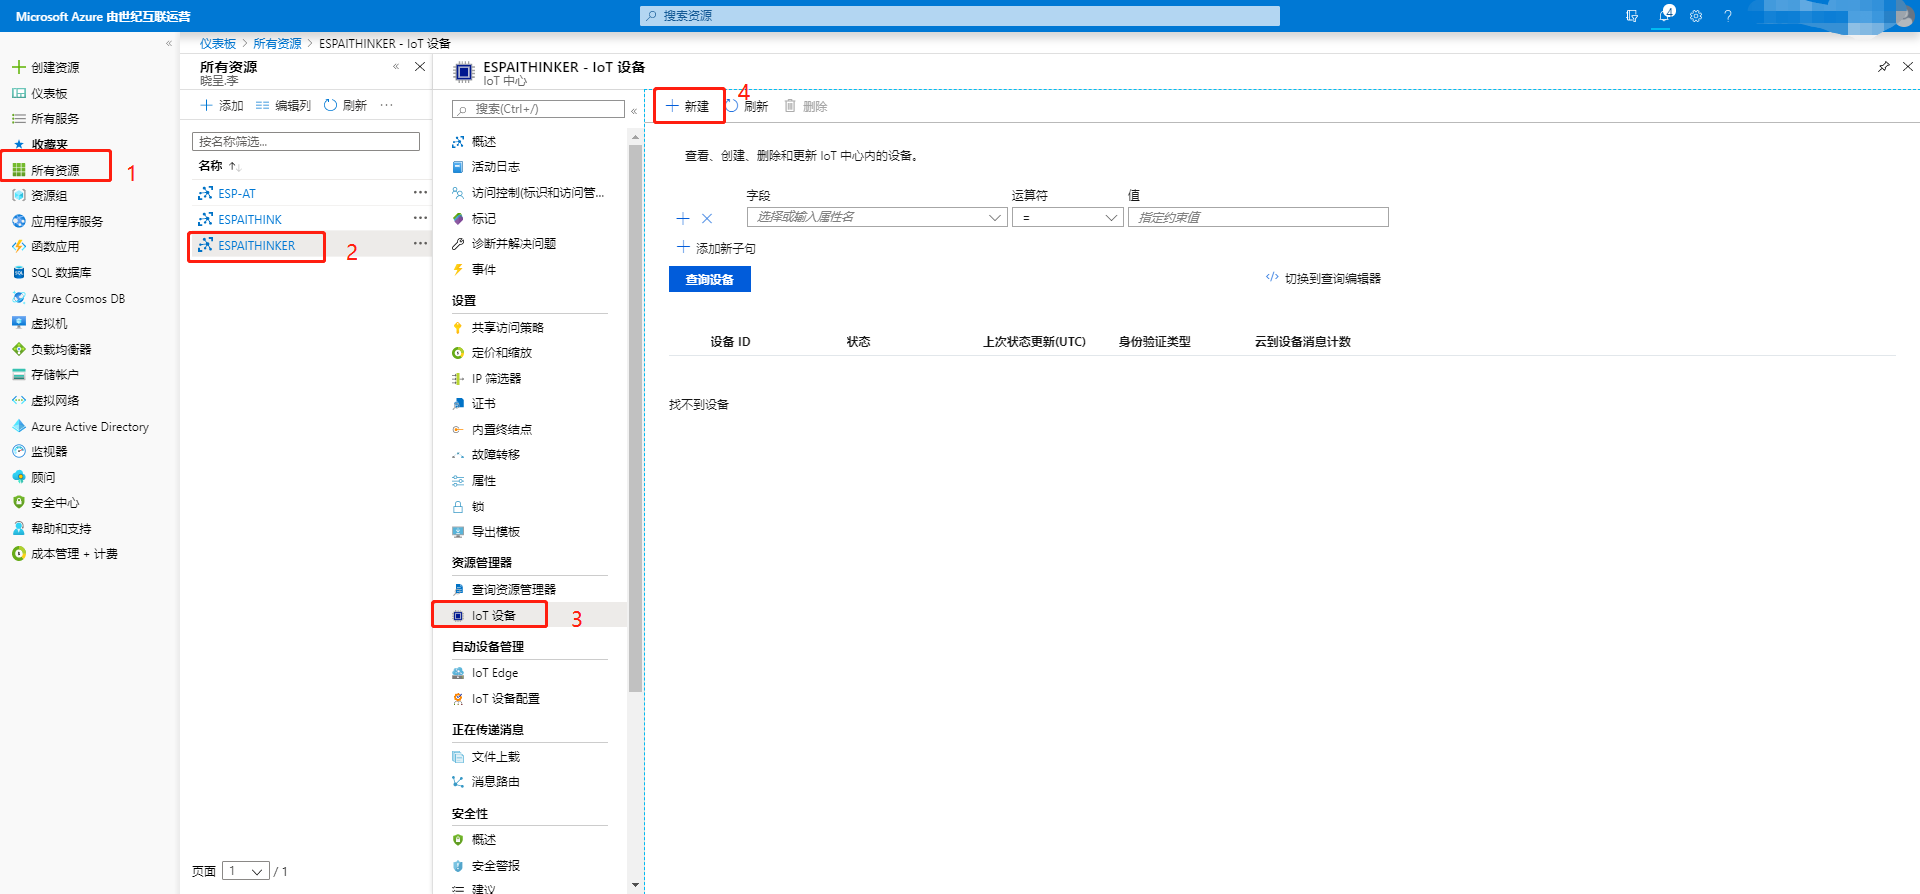Image resolution: width=1920 pixels, height=894 pixels.
Task: Pin the IoT 设备 blade
Action: click(x=1884, y=67)
